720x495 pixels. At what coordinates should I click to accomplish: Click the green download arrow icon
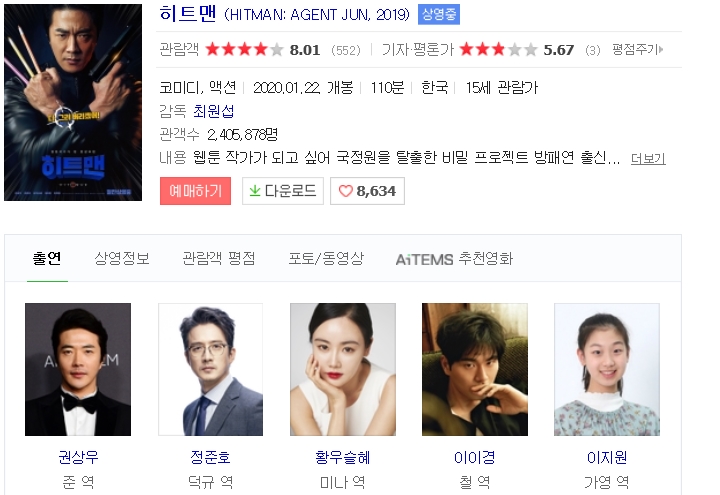point(254,191)
